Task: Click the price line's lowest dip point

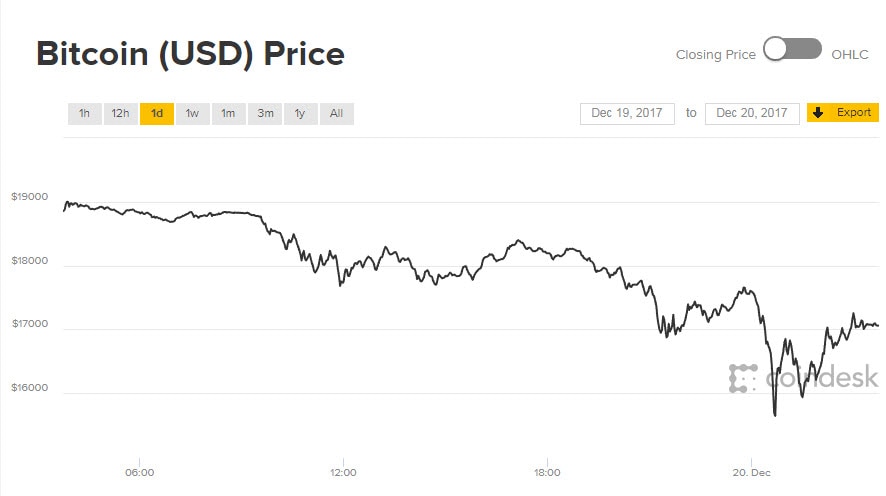Action: pyautogui.click(x=774, y=415)
